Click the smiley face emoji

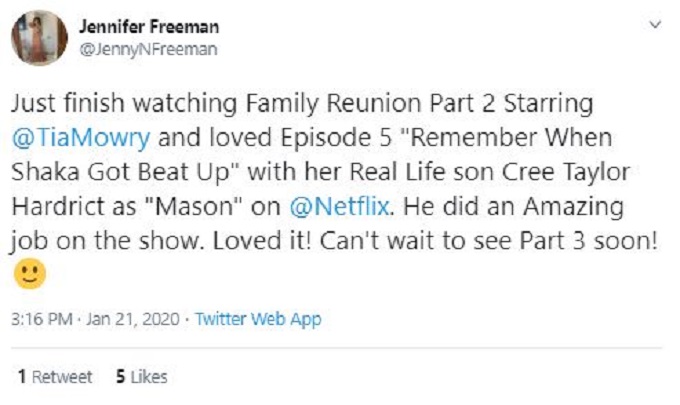click(28, 273)
